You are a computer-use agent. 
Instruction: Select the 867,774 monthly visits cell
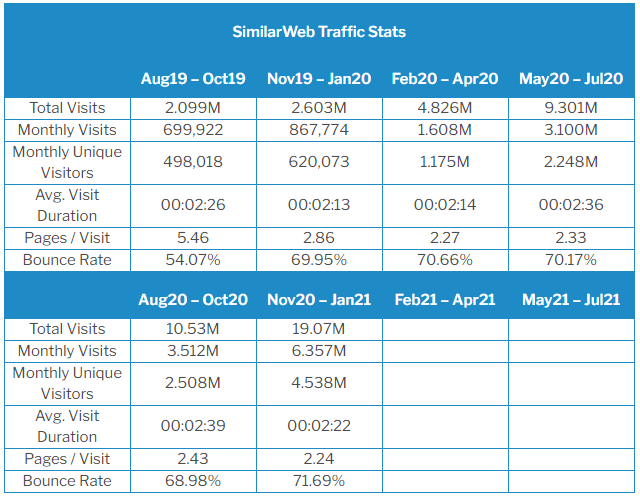[320, 130]
